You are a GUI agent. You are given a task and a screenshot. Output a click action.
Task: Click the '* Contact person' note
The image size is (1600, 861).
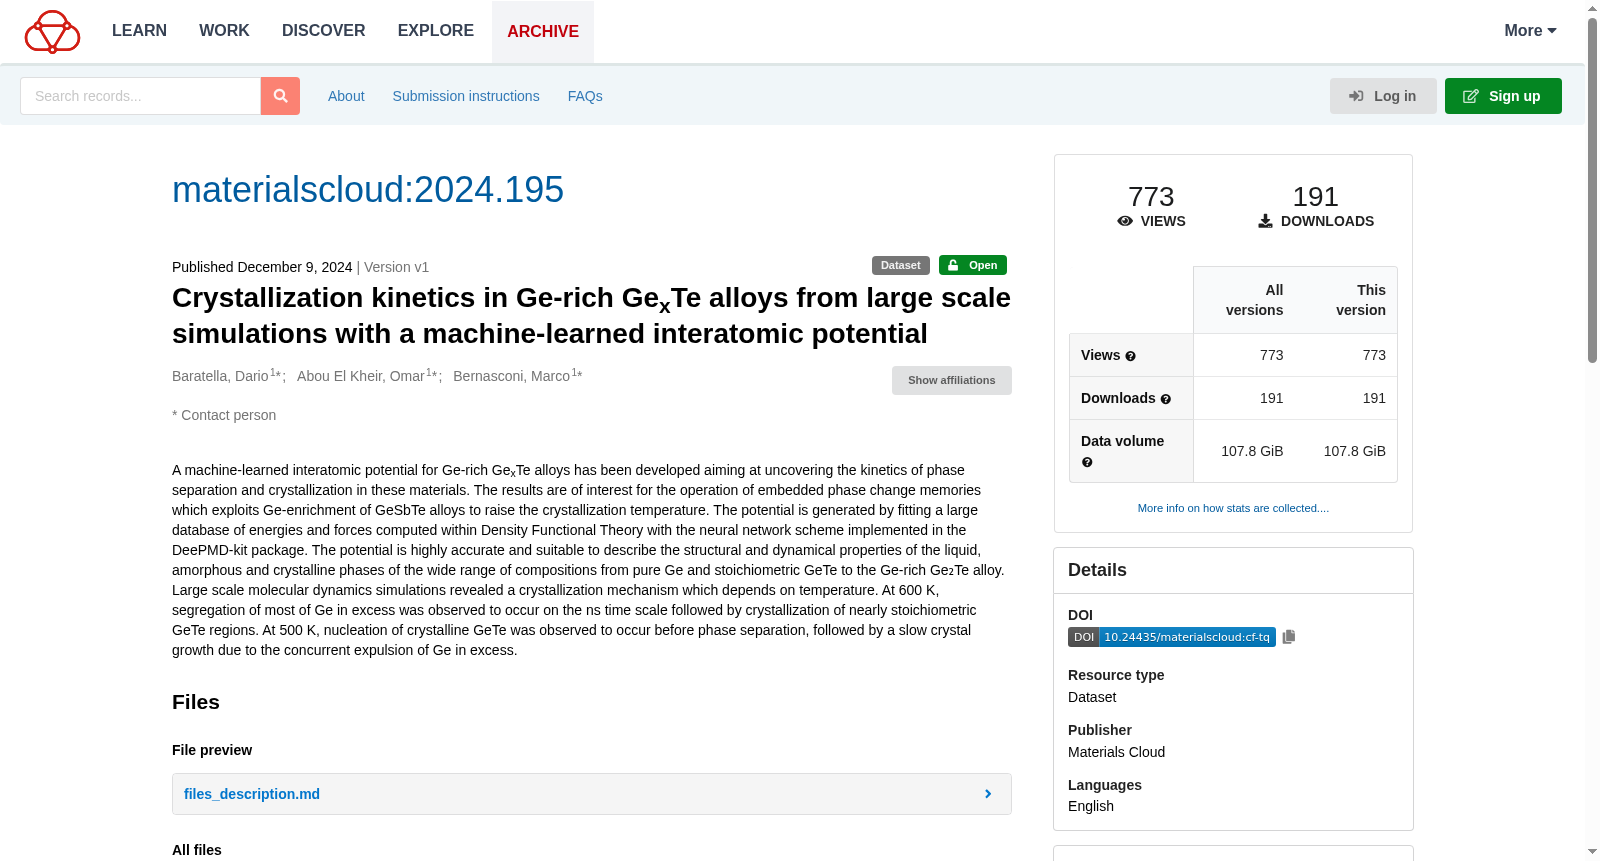pyautogui.click(x=224, y=415)
